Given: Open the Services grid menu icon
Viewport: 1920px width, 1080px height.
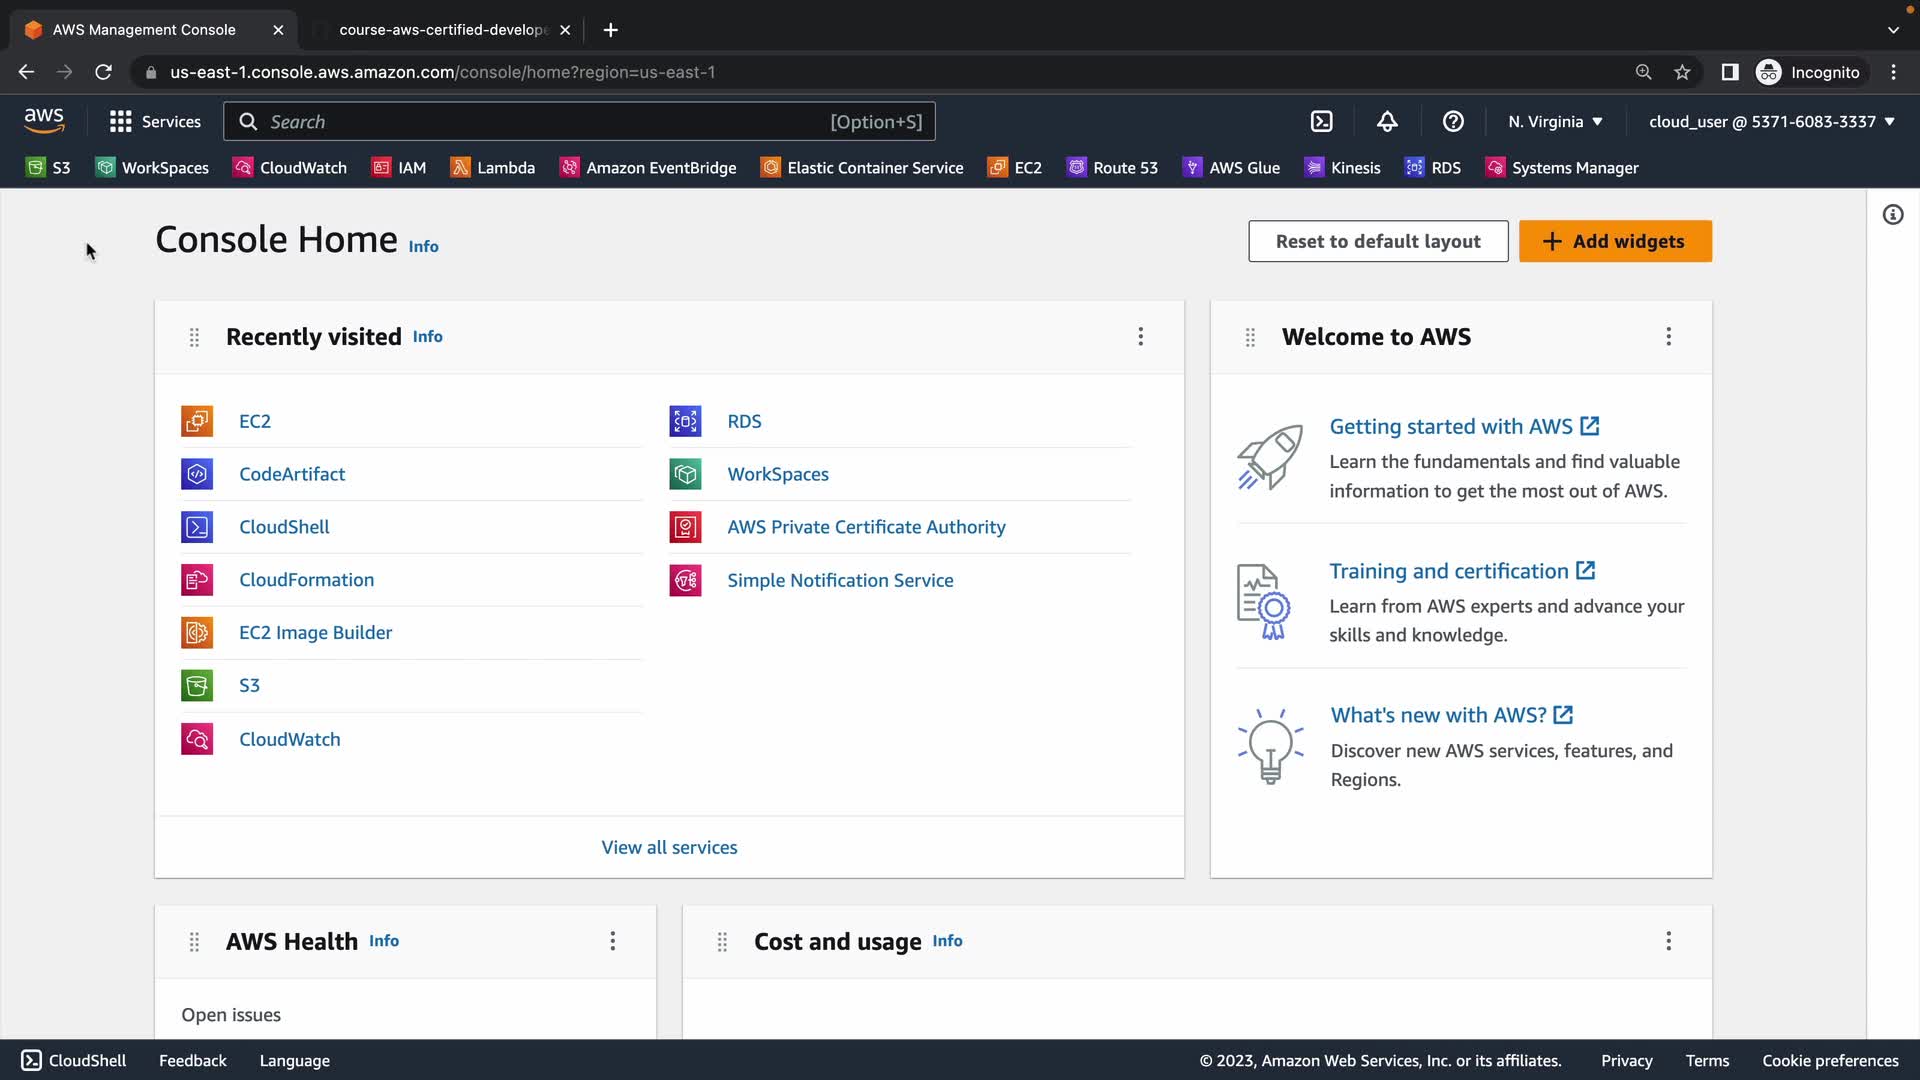Looking at the screenshot, I should tap(121, 122).
